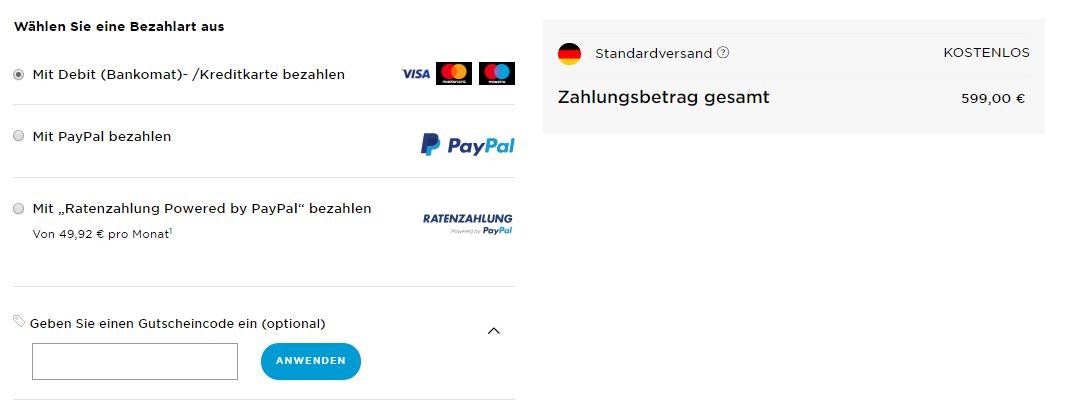Click the Mit PayPal bezahlen label
The width and height of the screenshot is (1070, 405).
click(102, 137)
